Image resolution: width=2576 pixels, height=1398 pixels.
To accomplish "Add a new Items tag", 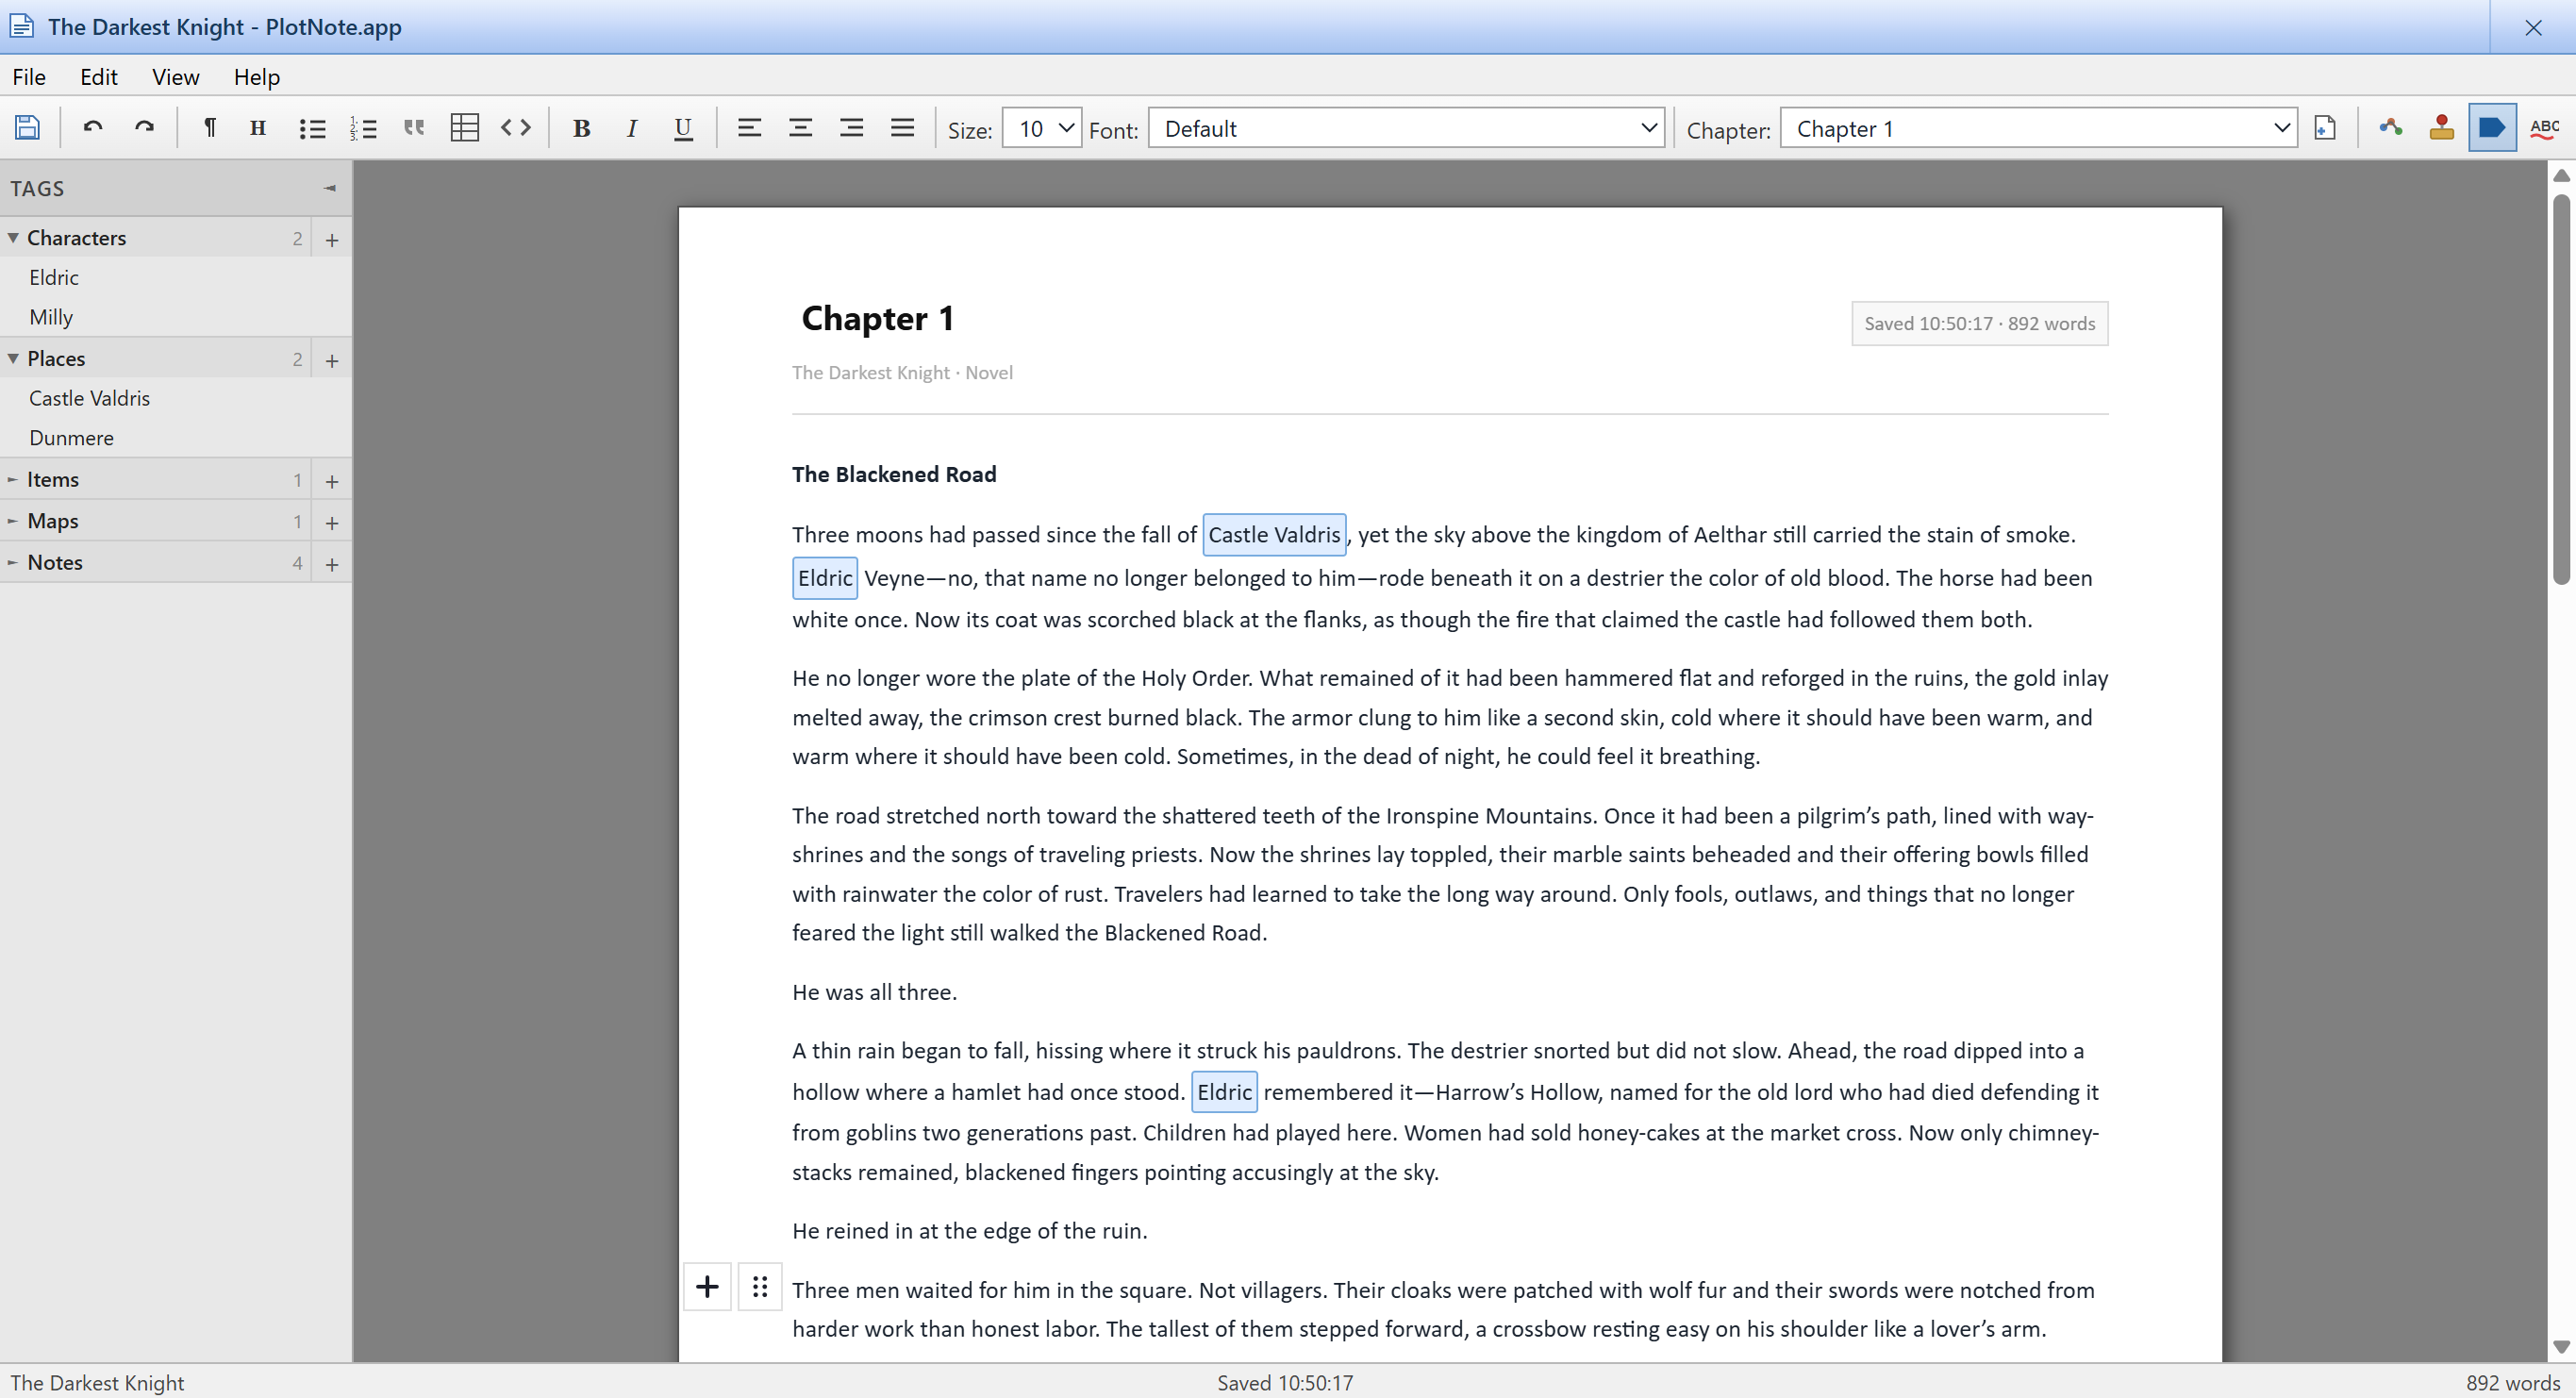I will (x=332, y=481).
